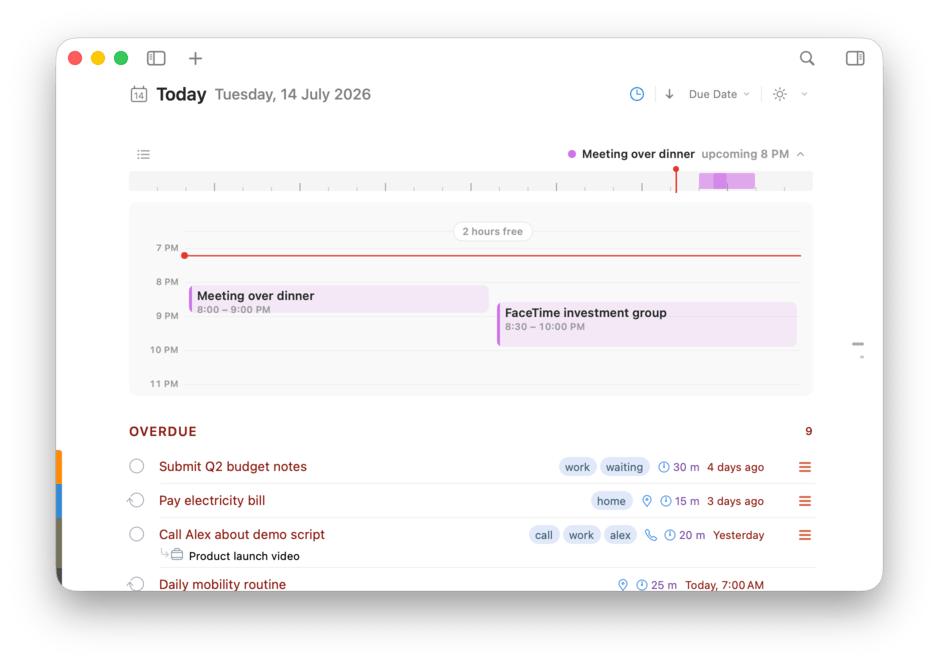Screen dimensions: 939x665
Task: Expand the chevron next to sun icon
Action: [x=804, y=94]
